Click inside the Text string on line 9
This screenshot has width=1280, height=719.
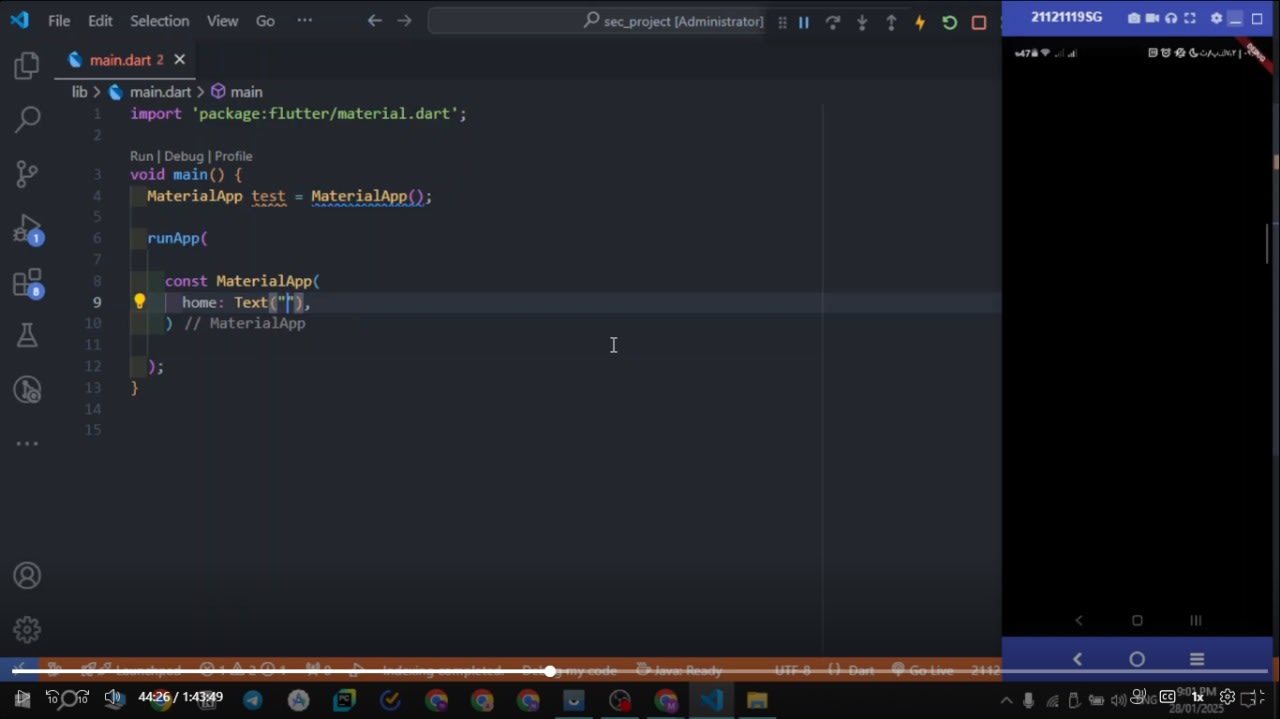coord(287,302)
